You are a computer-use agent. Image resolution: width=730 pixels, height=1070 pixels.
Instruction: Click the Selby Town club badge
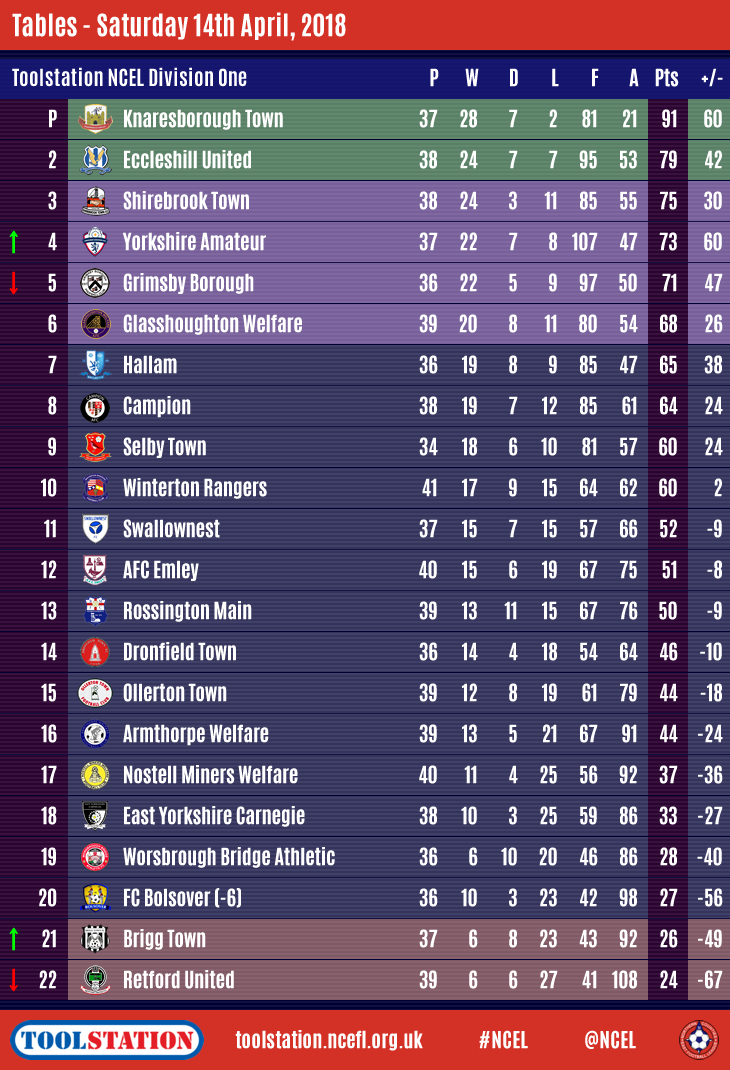pos(95,447)
